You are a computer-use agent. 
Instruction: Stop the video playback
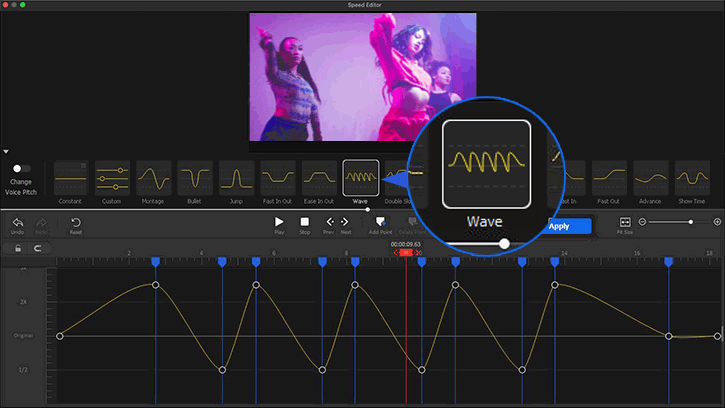point(305,222)
